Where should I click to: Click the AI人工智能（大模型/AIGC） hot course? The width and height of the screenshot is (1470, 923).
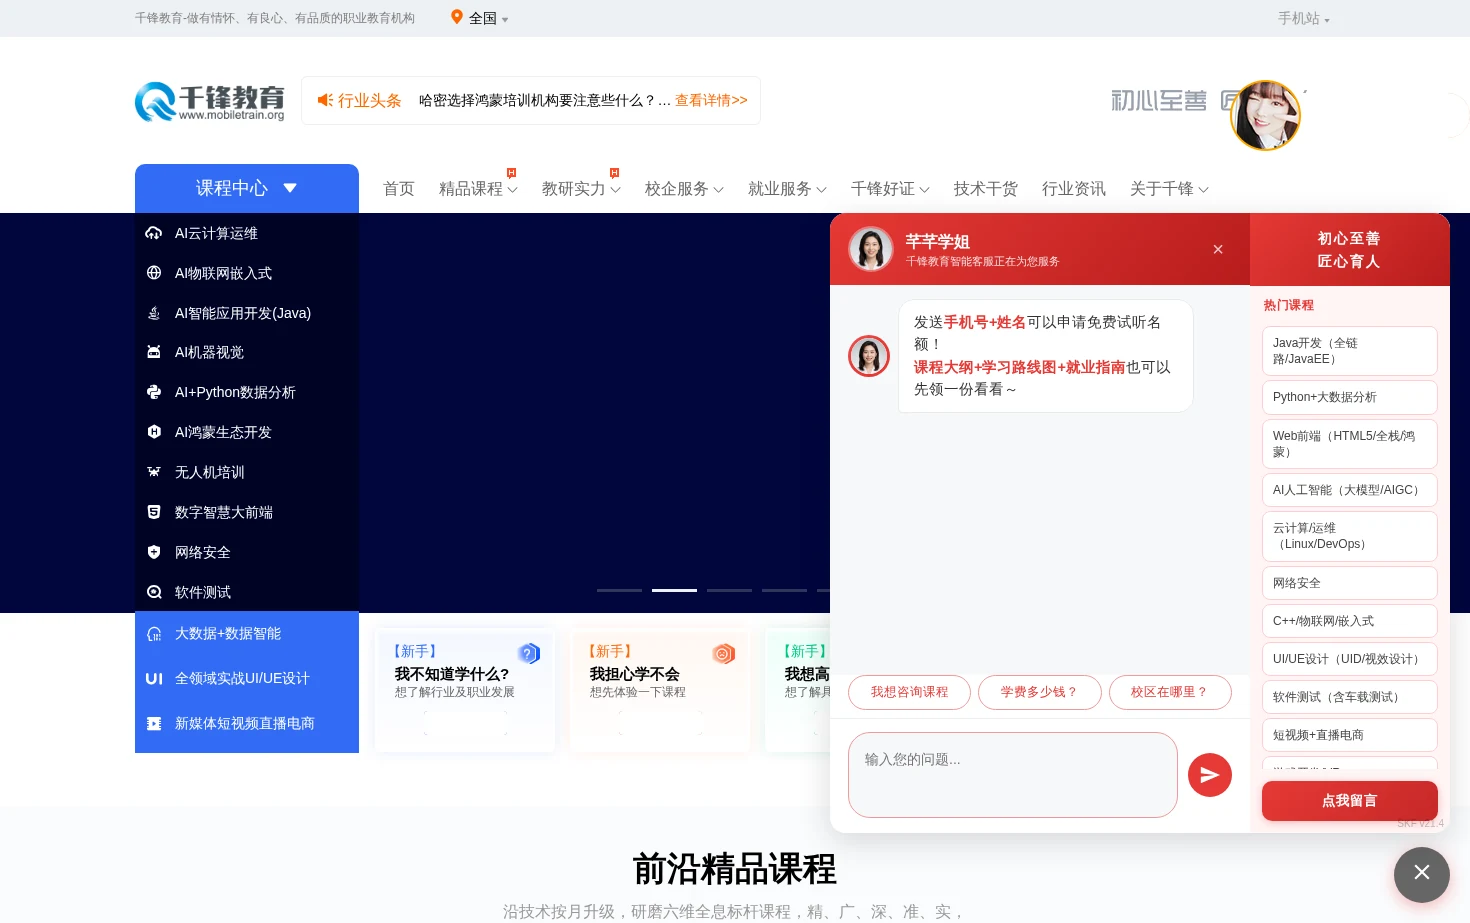(1350, 490)
